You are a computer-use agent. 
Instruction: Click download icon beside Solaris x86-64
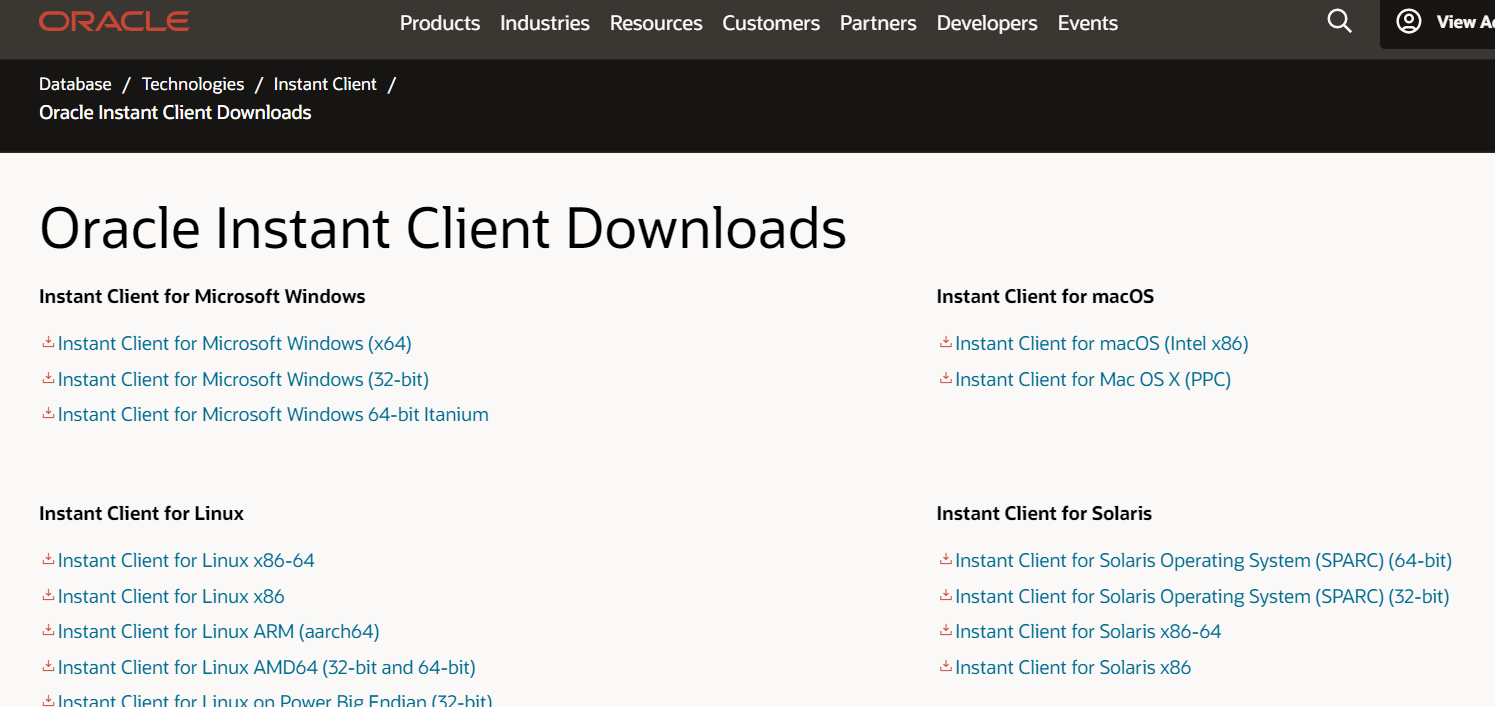pyautogui.click(x=945, y=631)
